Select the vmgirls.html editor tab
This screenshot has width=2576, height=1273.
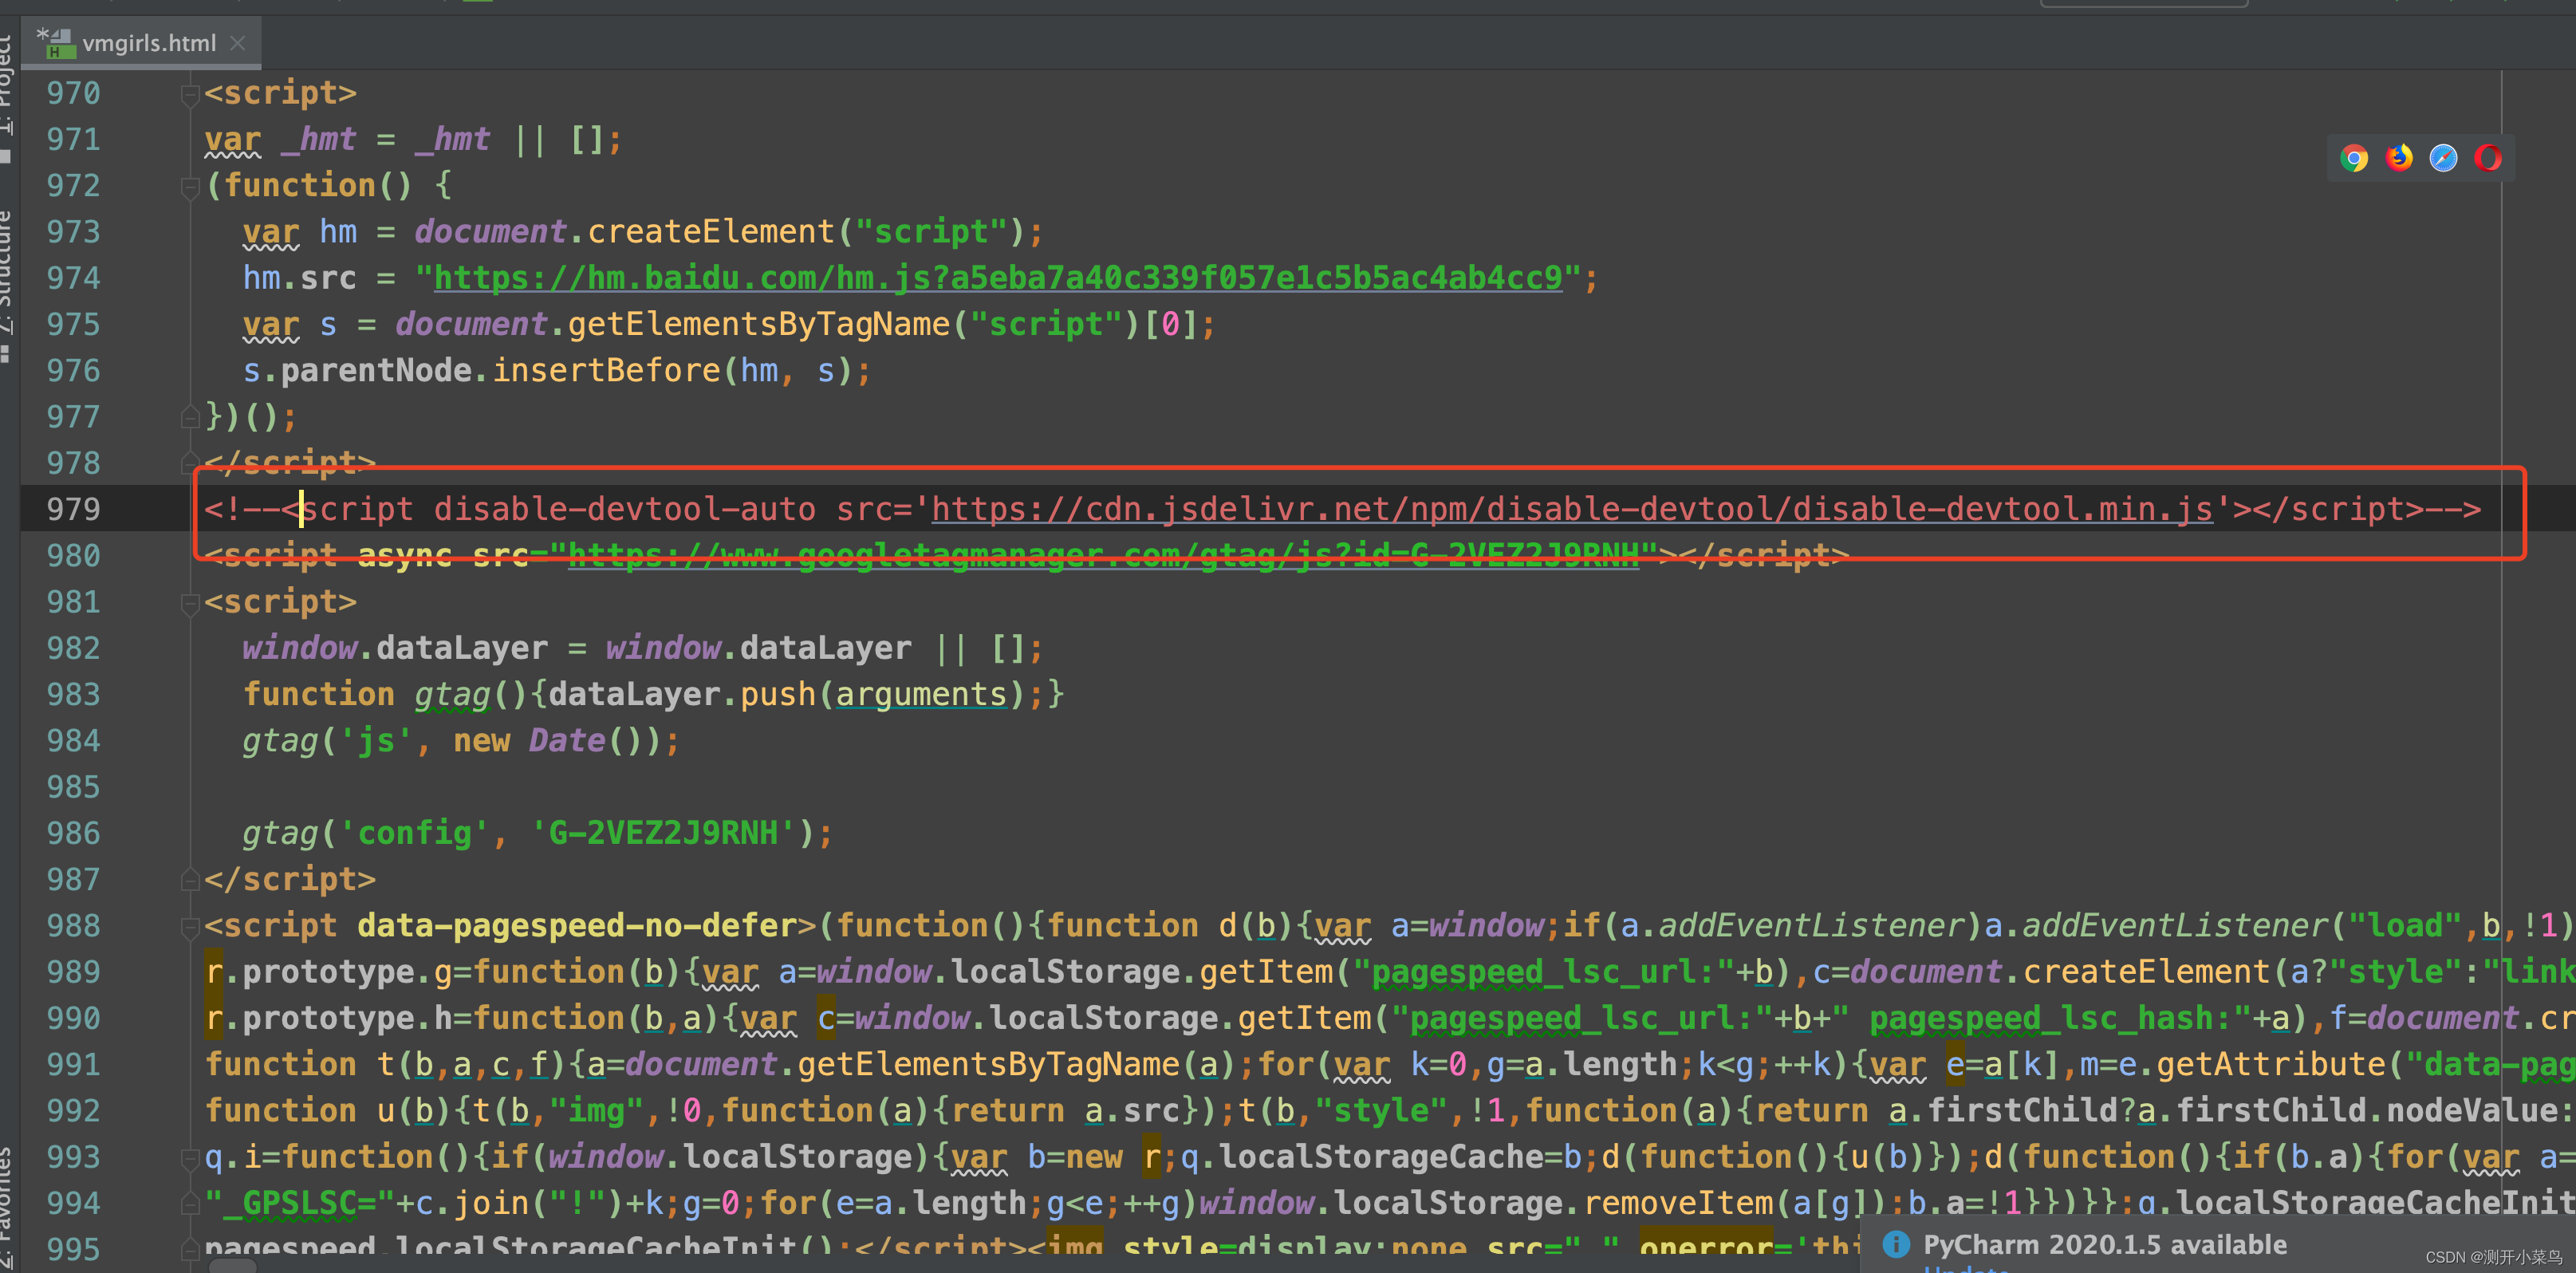[148, 43]
